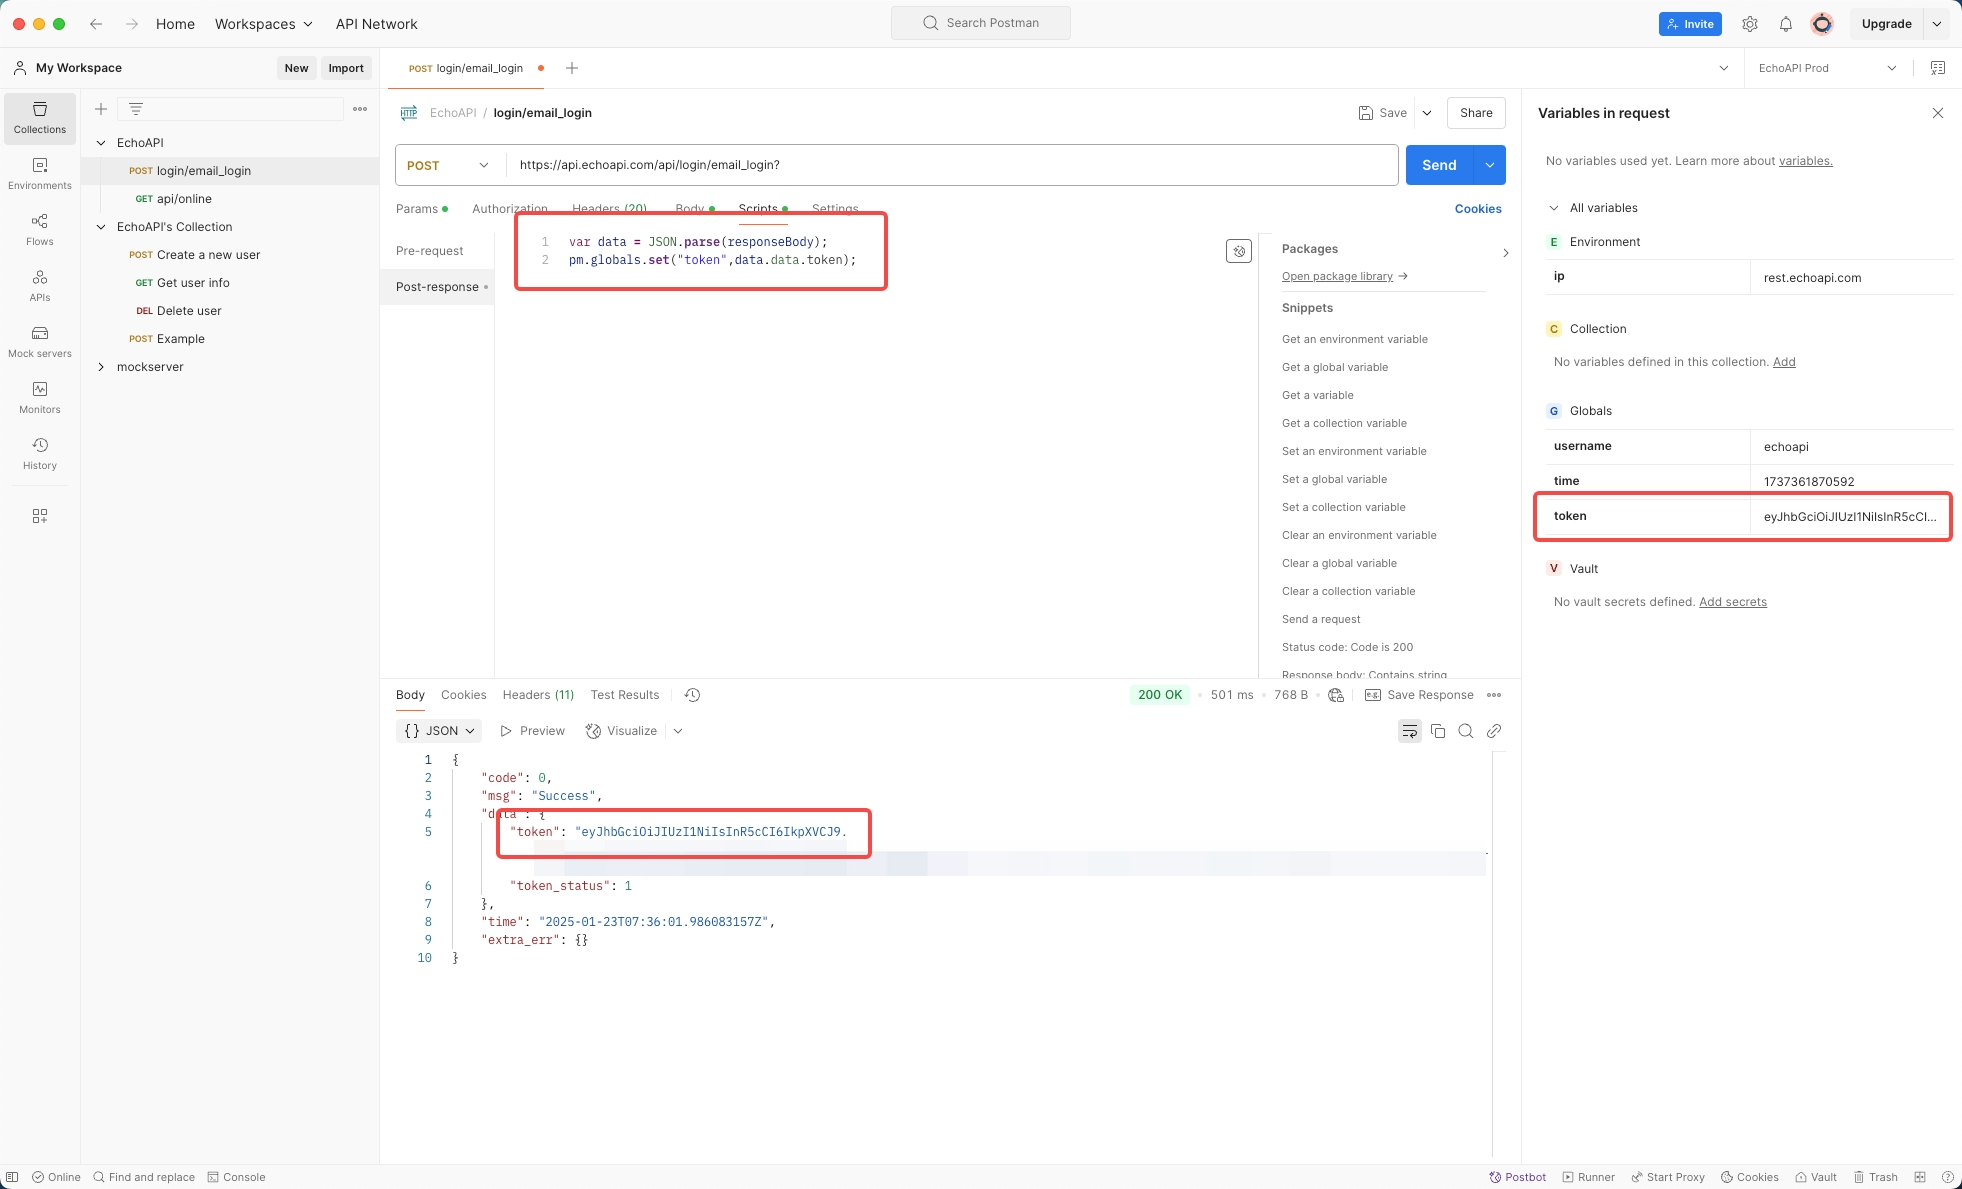Click in the request URL field
The height and width of the screenshot is (1189, 1962).
click(x=952, y=165)
